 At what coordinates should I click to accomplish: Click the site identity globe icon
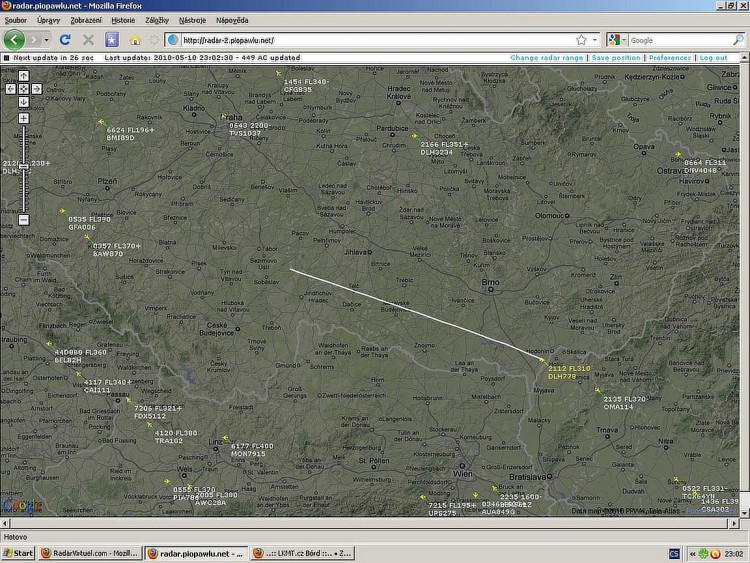coord(173,40)
